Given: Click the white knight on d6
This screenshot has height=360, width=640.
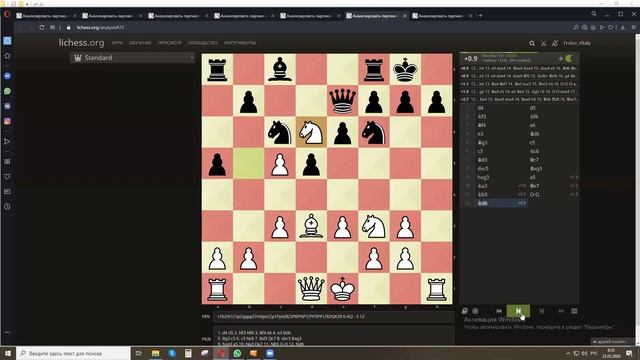Looking at the screenshot, I should pyautogui.click(x=311, y=132).
